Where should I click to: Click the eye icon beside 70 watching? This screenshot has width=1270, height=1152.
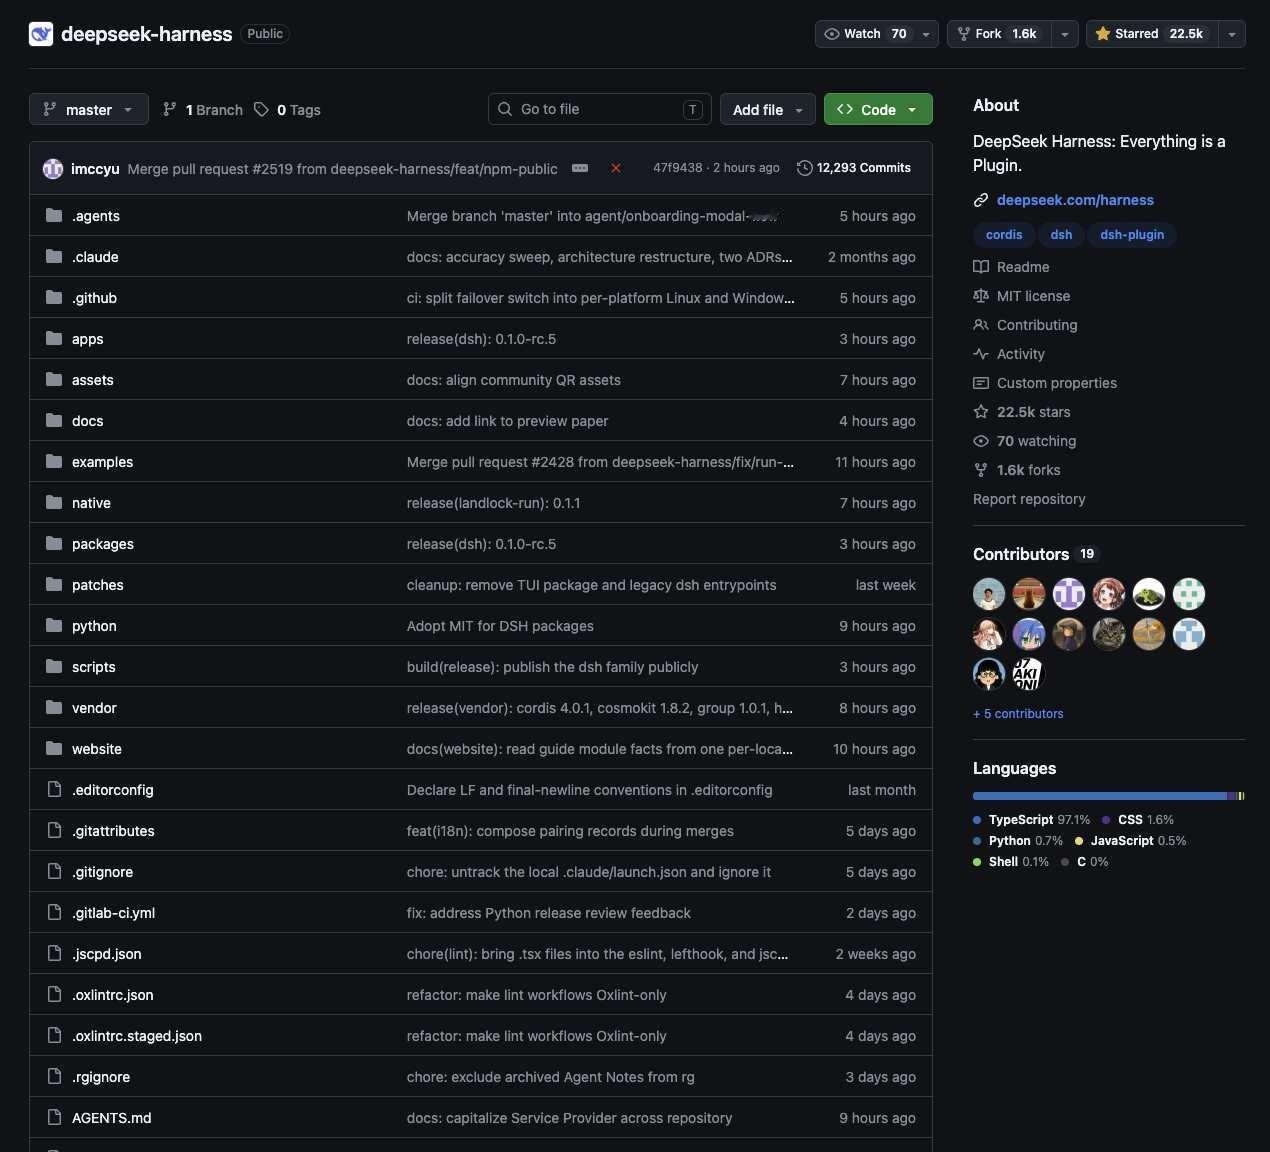click(981, 441)
